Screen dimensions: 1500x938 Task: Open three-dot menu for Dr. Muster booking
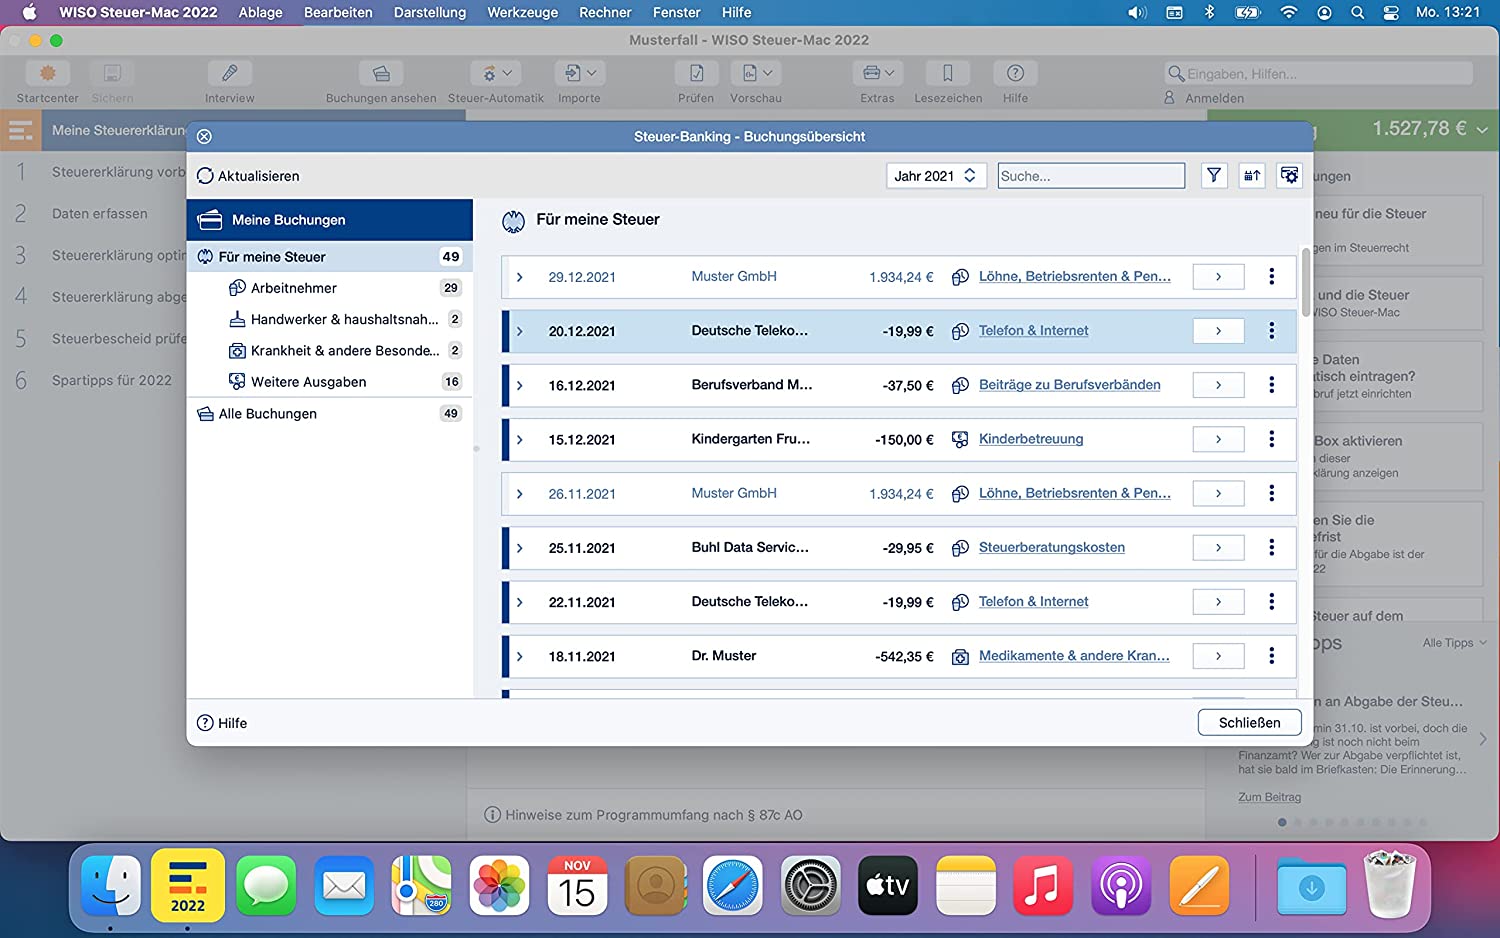point(1271,656)
